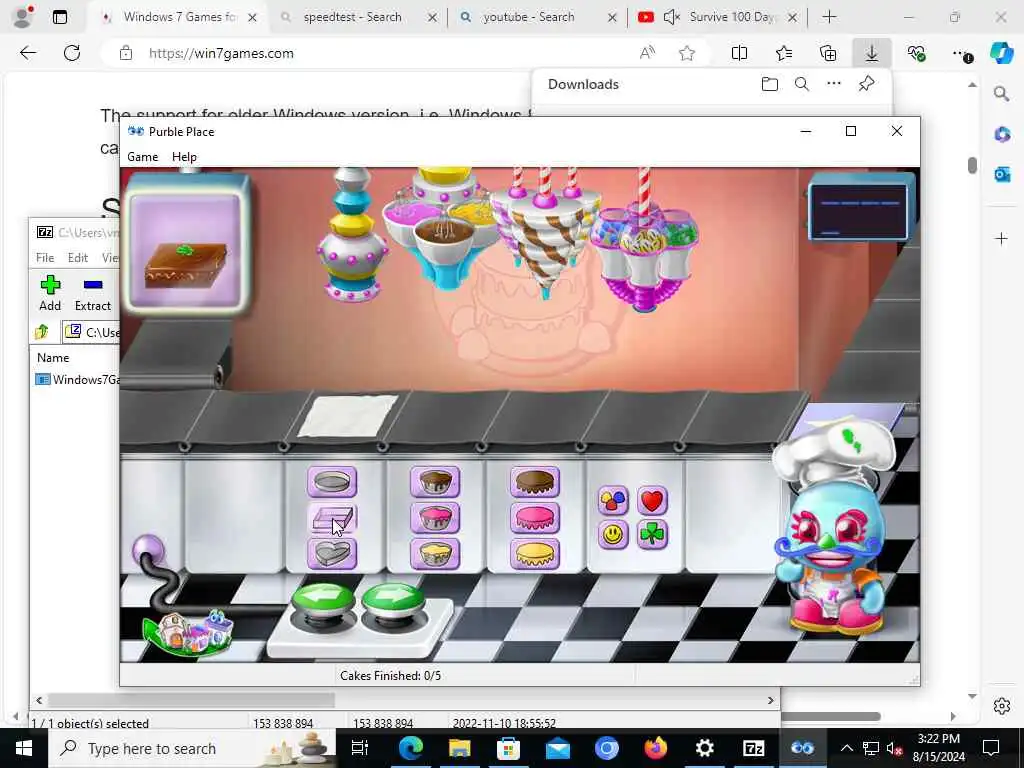
Task: Click the Add button in 7-Zip toolbar
Action: pos(50,293)
